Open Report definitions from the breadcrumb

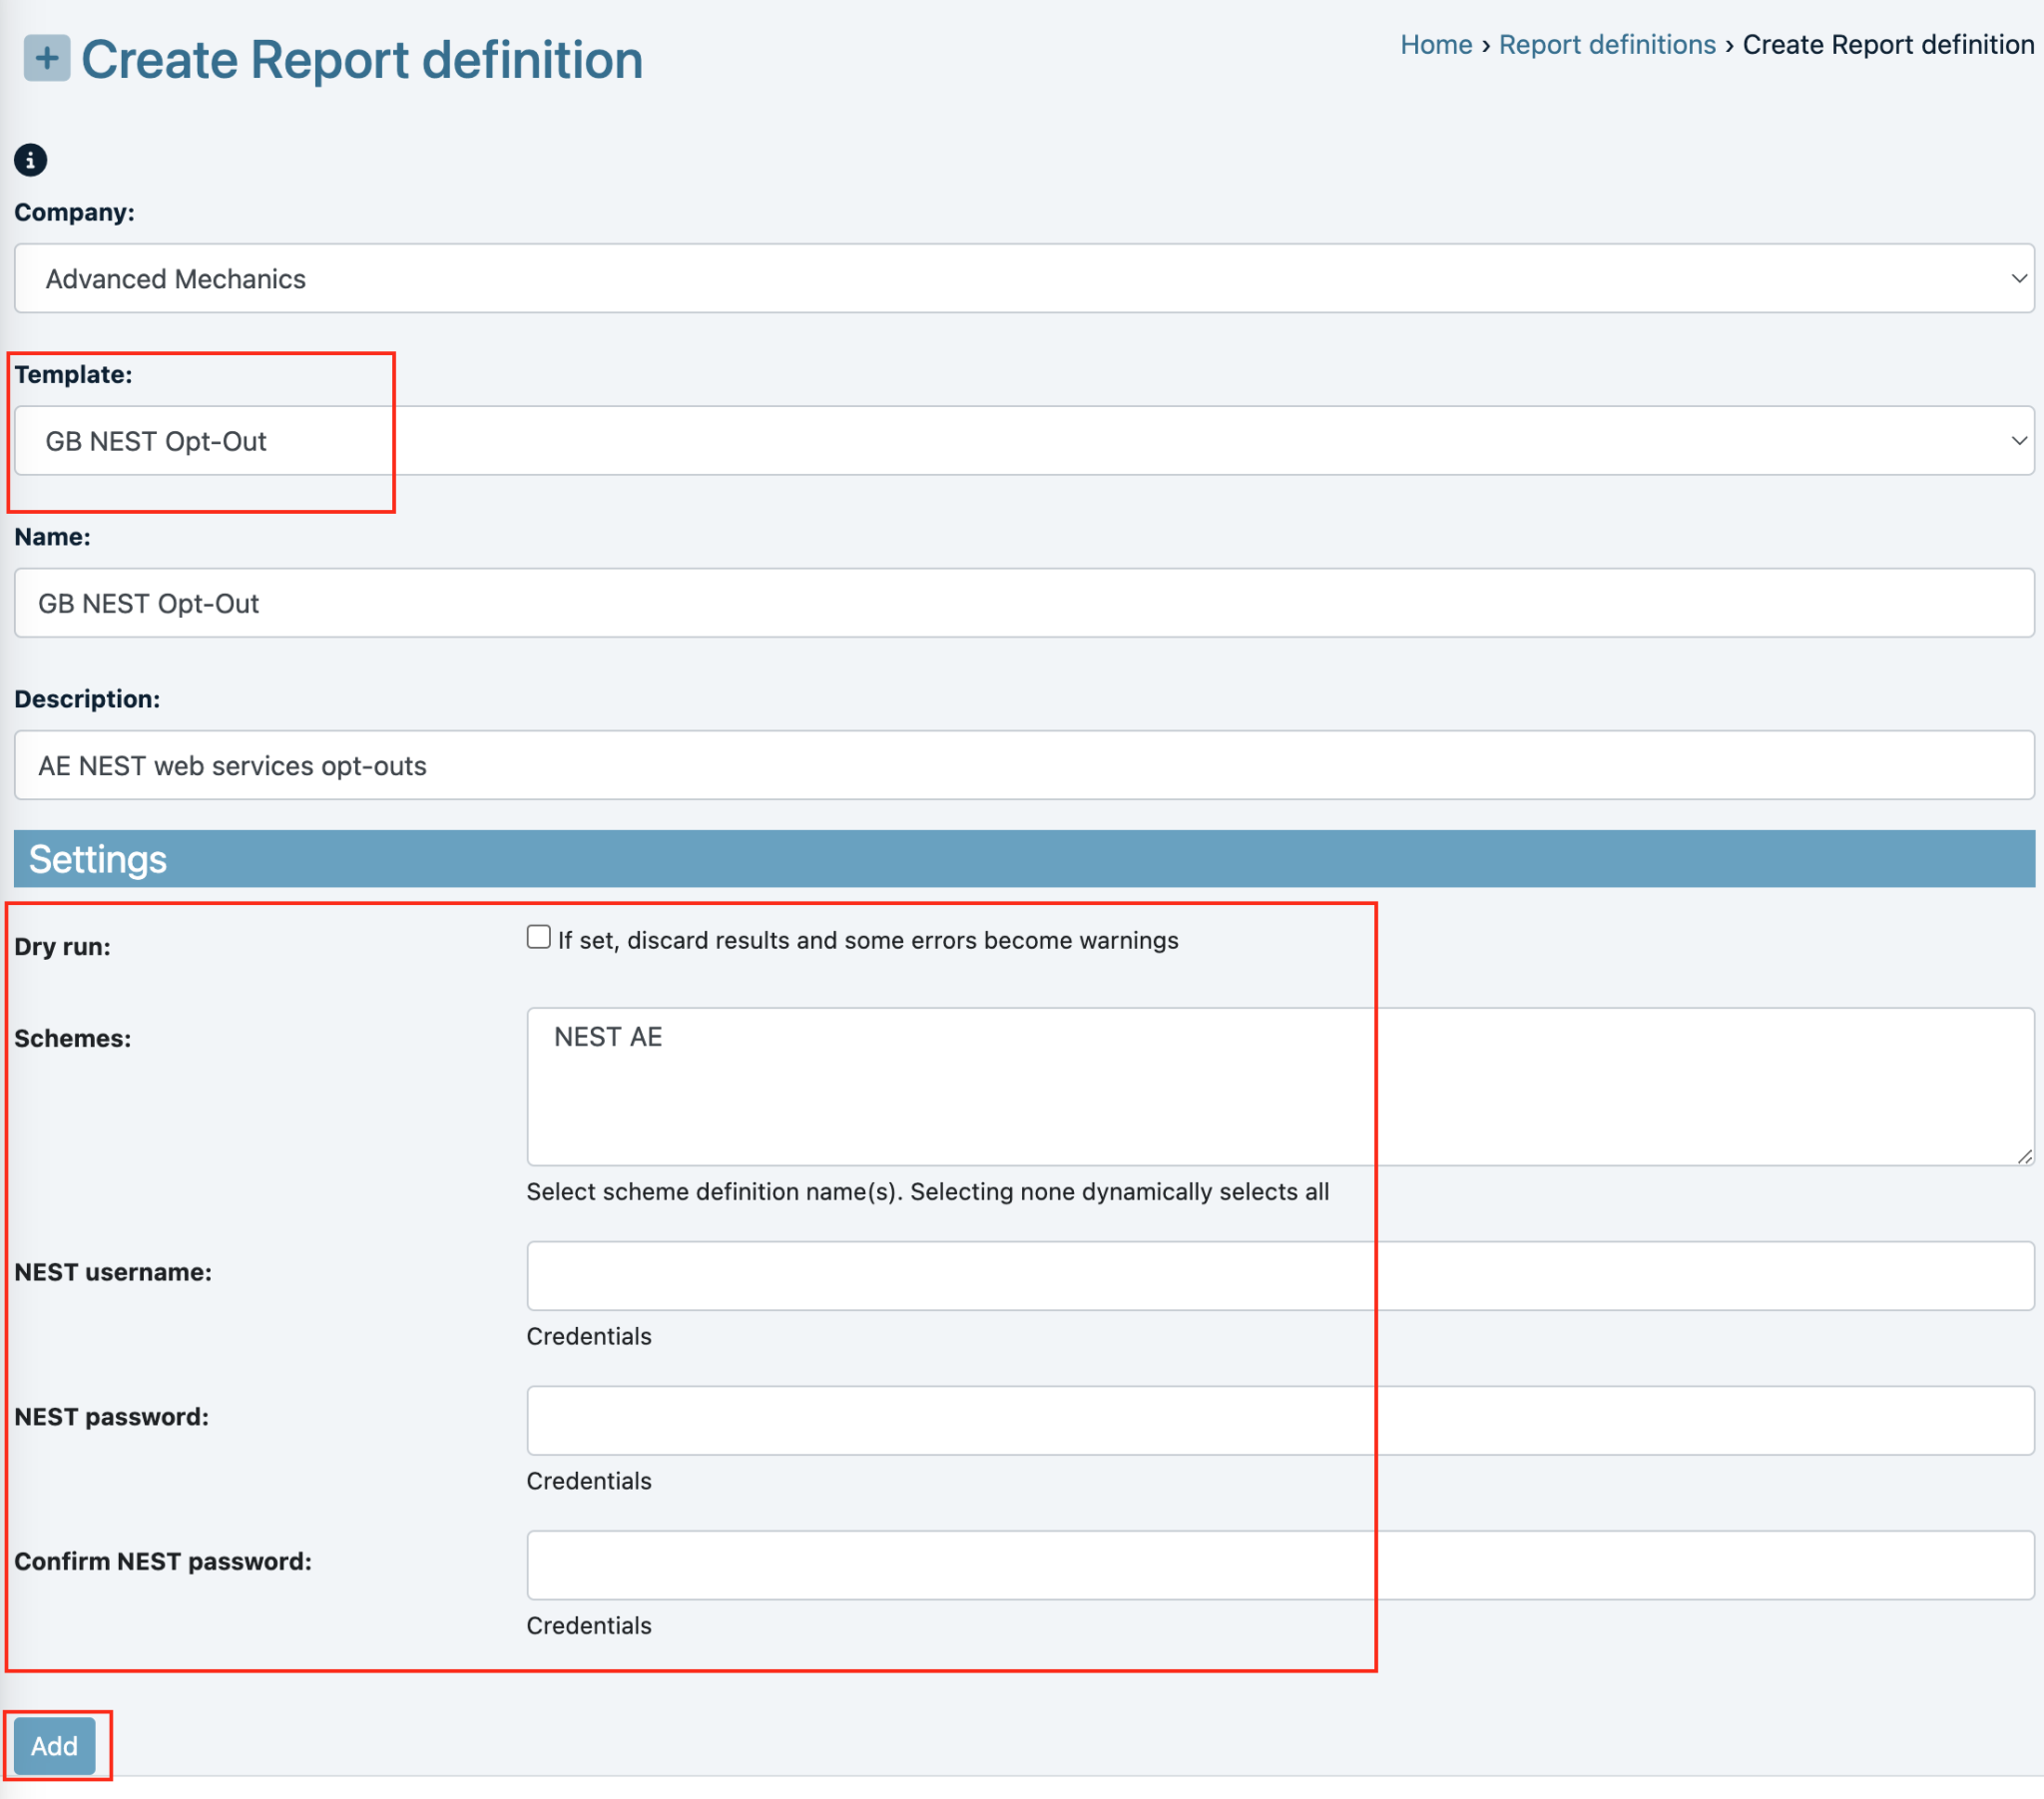click(x=1605, y=44)
